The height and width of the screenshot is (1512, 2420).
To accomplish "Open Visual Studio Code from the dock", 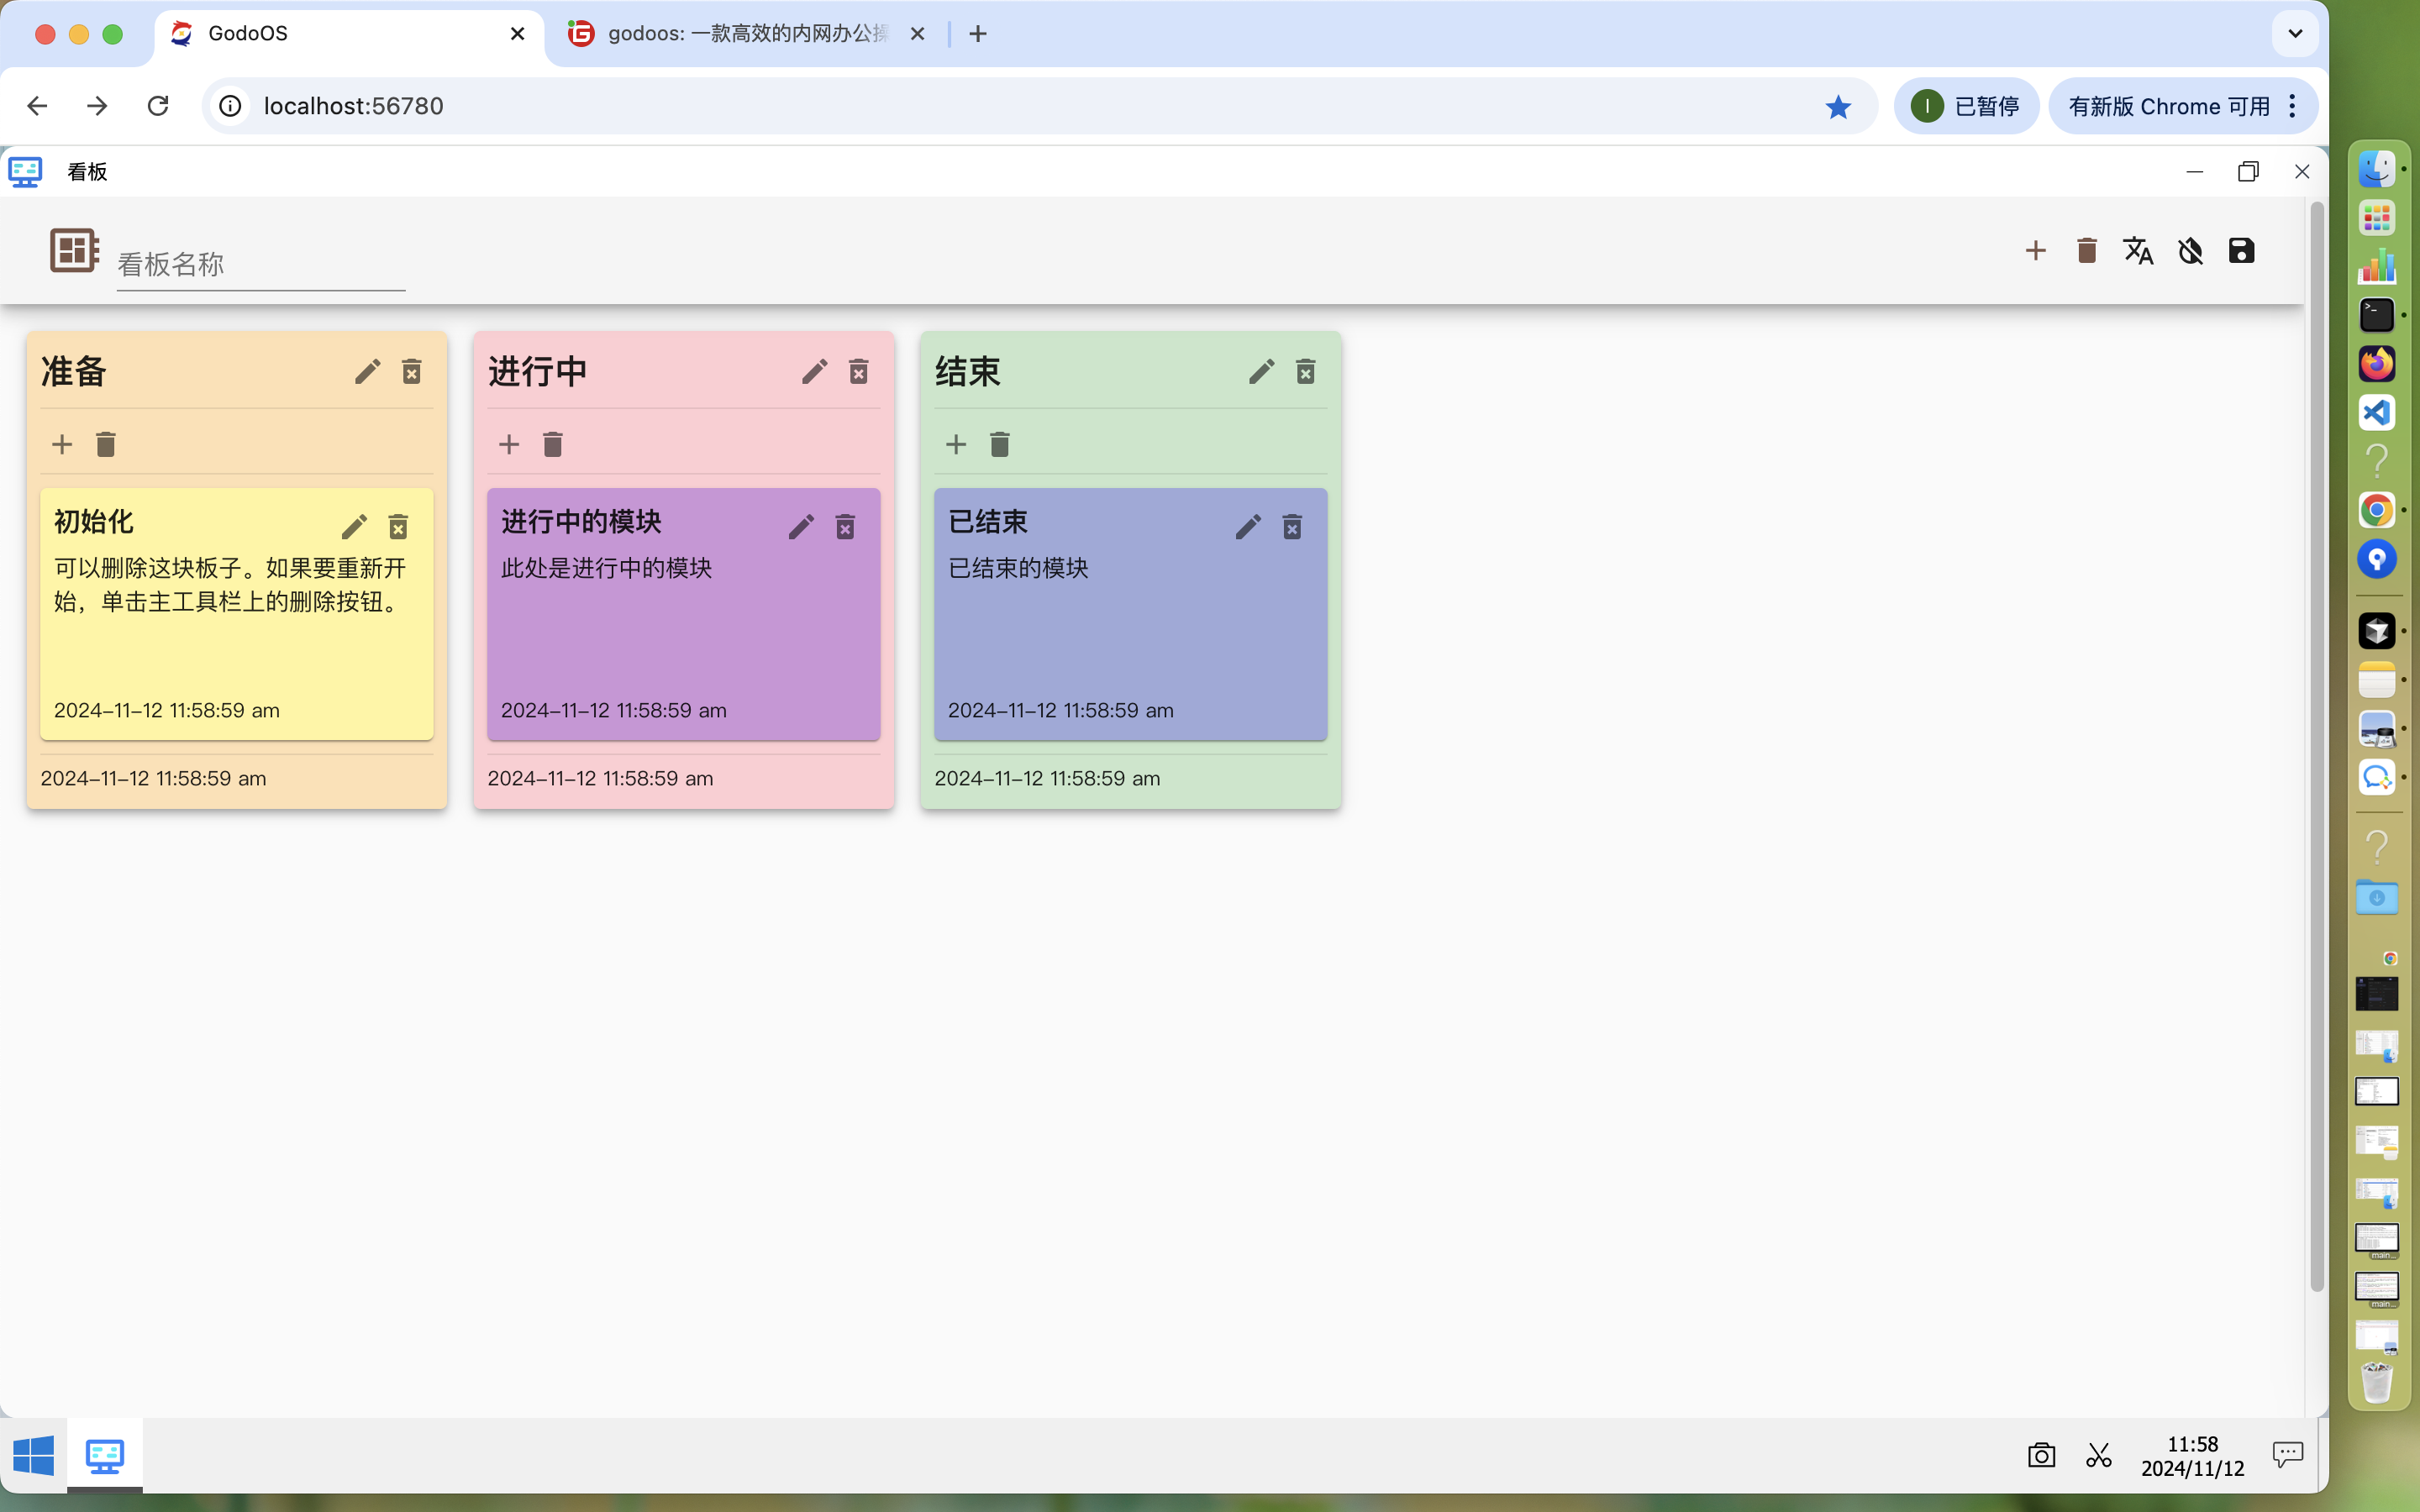I will point(2377,412).
